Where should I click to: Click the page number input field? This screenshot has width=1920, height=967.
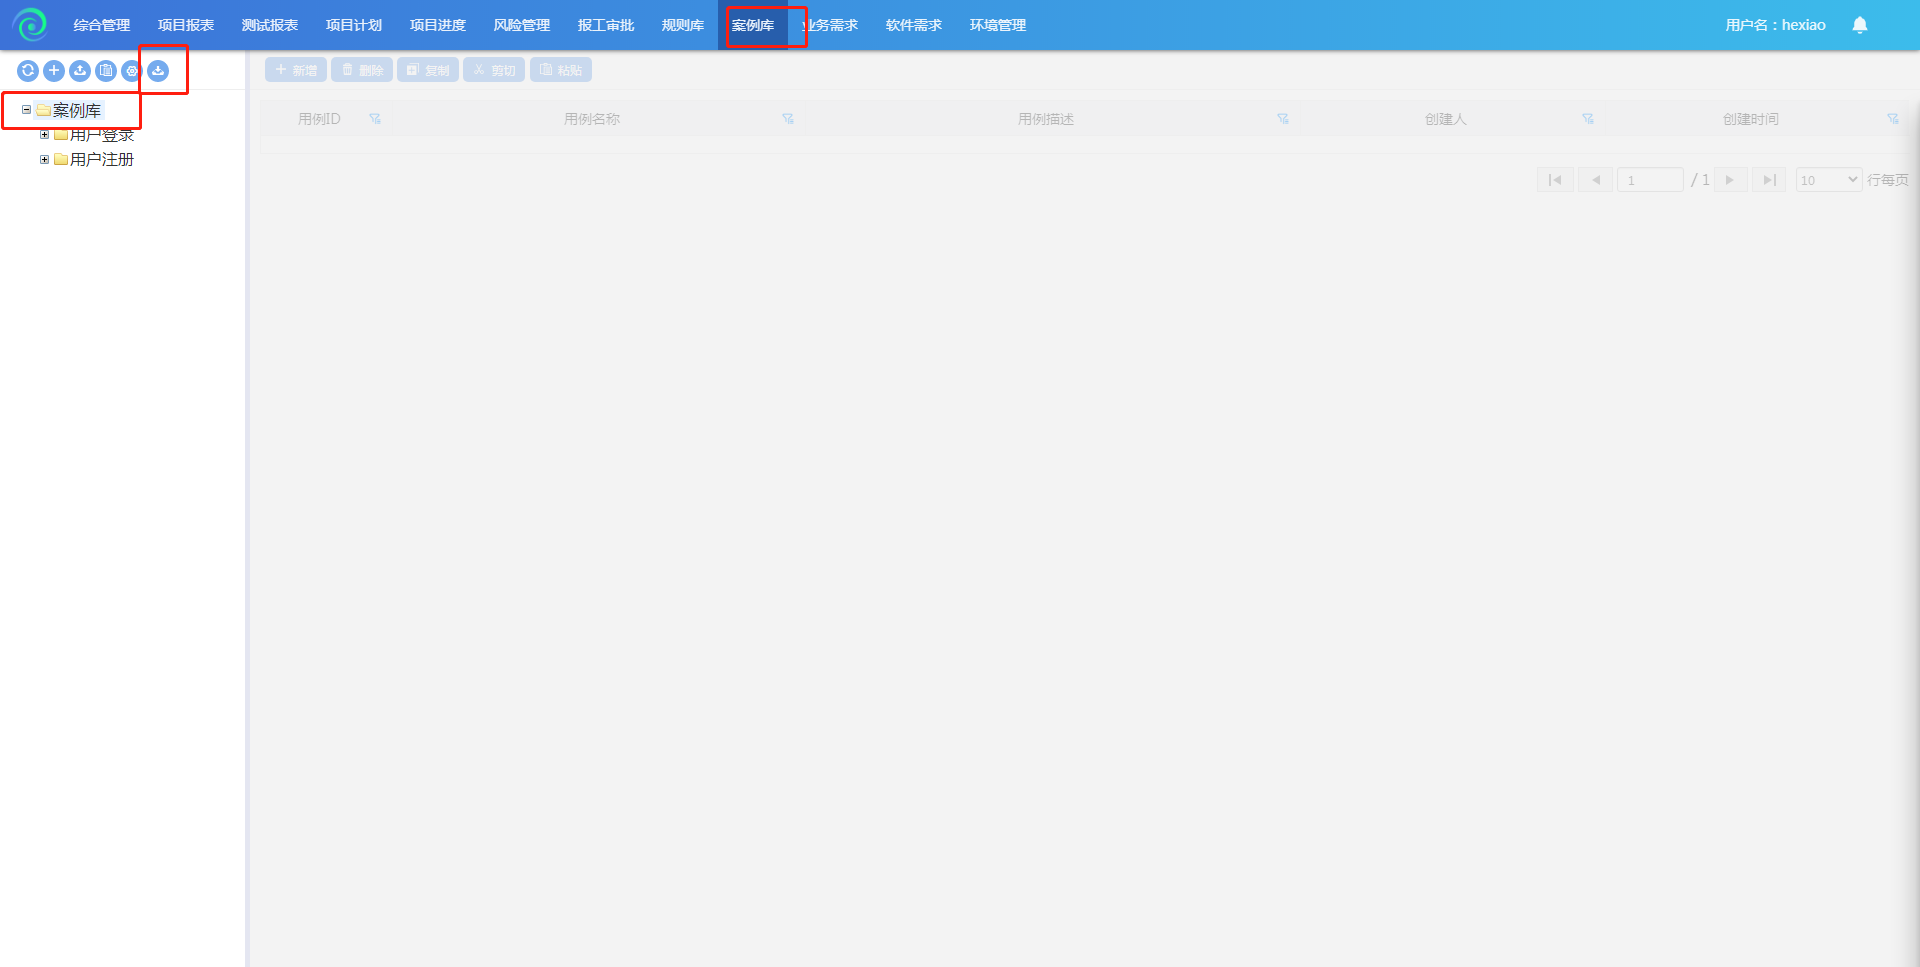click(1650, 180)
